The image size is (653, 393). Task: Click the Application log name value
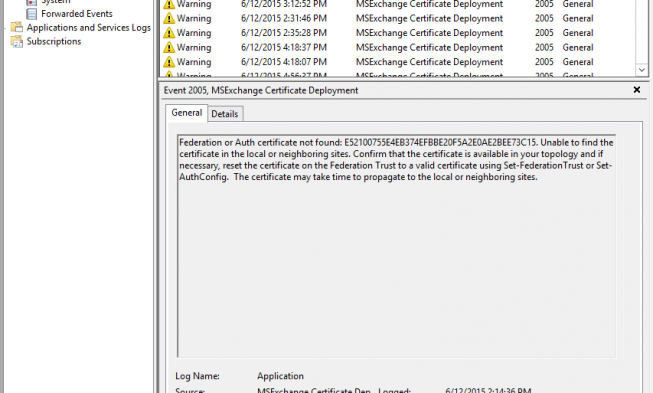coord(280,376)
